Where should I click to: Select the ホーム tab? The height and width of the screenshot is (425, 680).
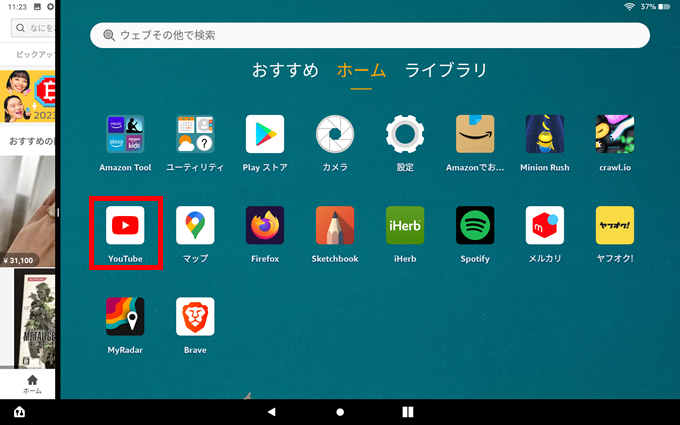pyautogui.click(x=361, y=70)
